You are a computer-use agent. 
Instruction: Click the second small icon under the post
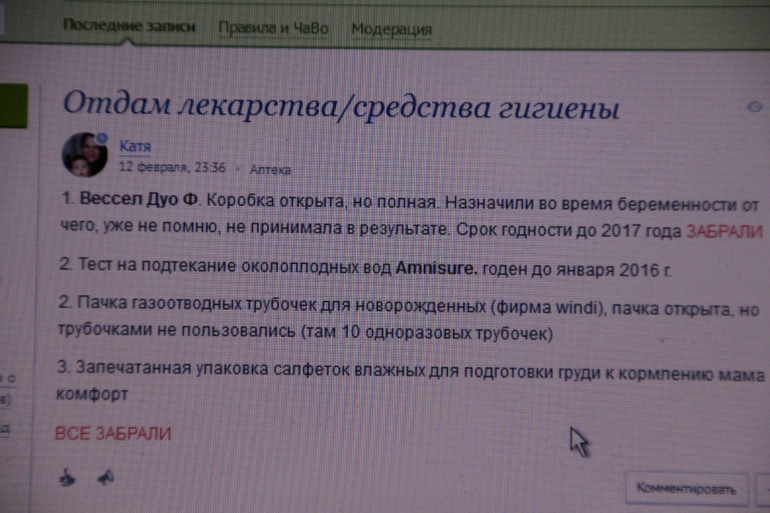click(x=104, y=478)
